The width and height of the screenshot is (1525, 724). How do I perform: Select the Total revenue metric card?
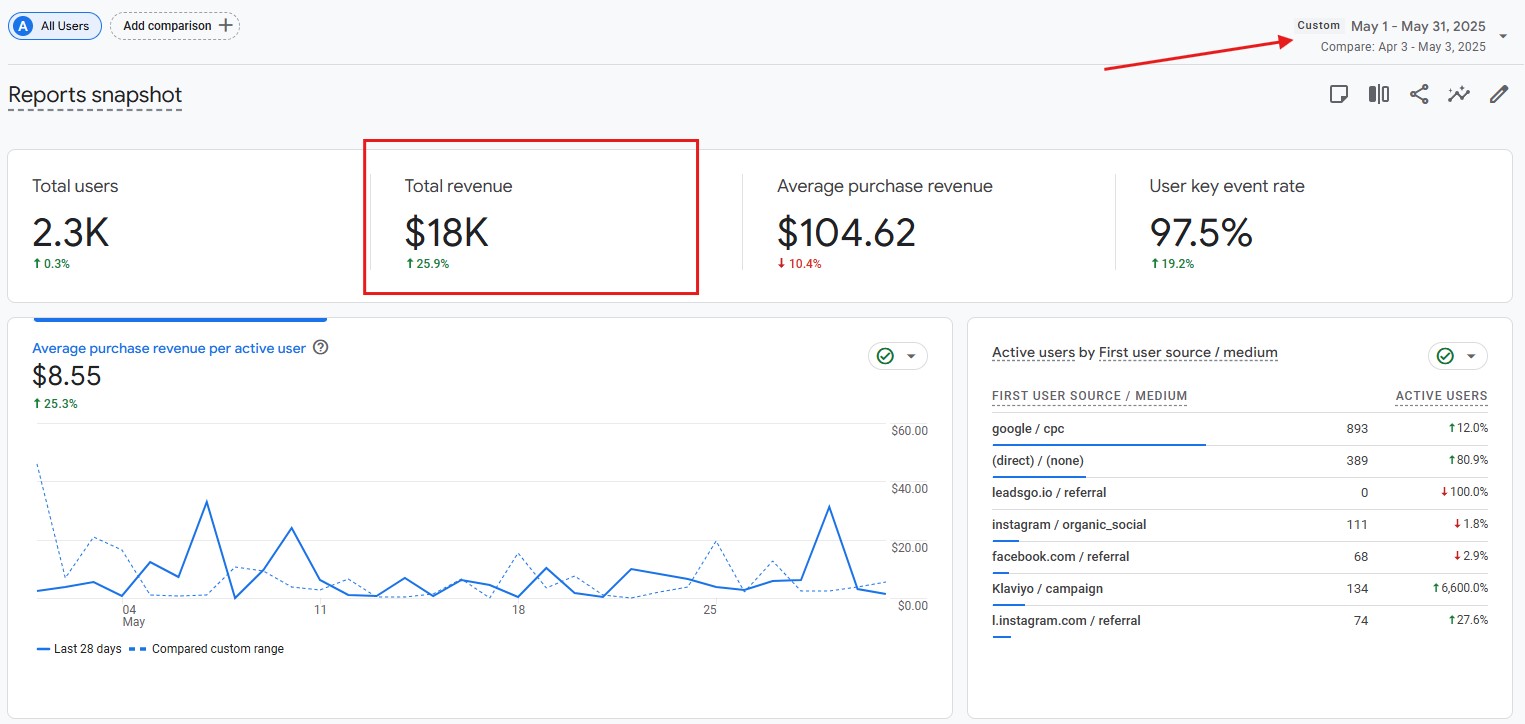click(556, 226)
